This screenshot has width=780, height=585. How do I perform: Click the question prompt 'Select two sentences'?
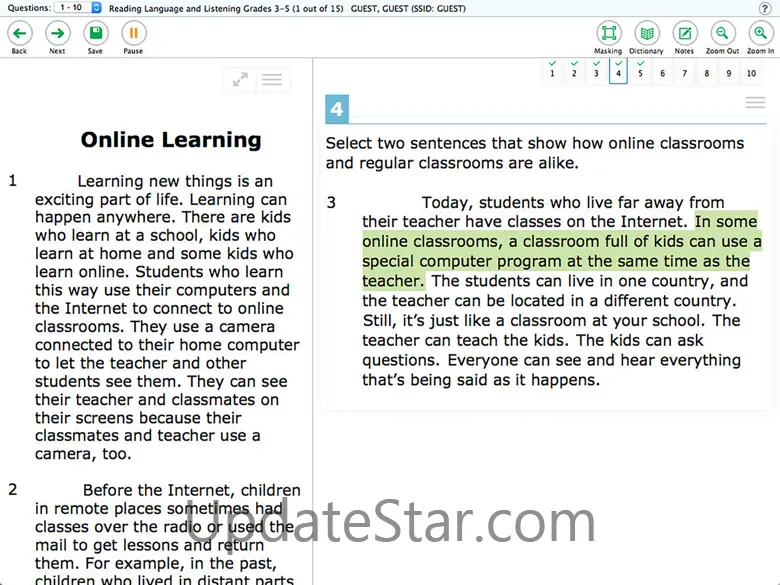click(x=535, y=153)
